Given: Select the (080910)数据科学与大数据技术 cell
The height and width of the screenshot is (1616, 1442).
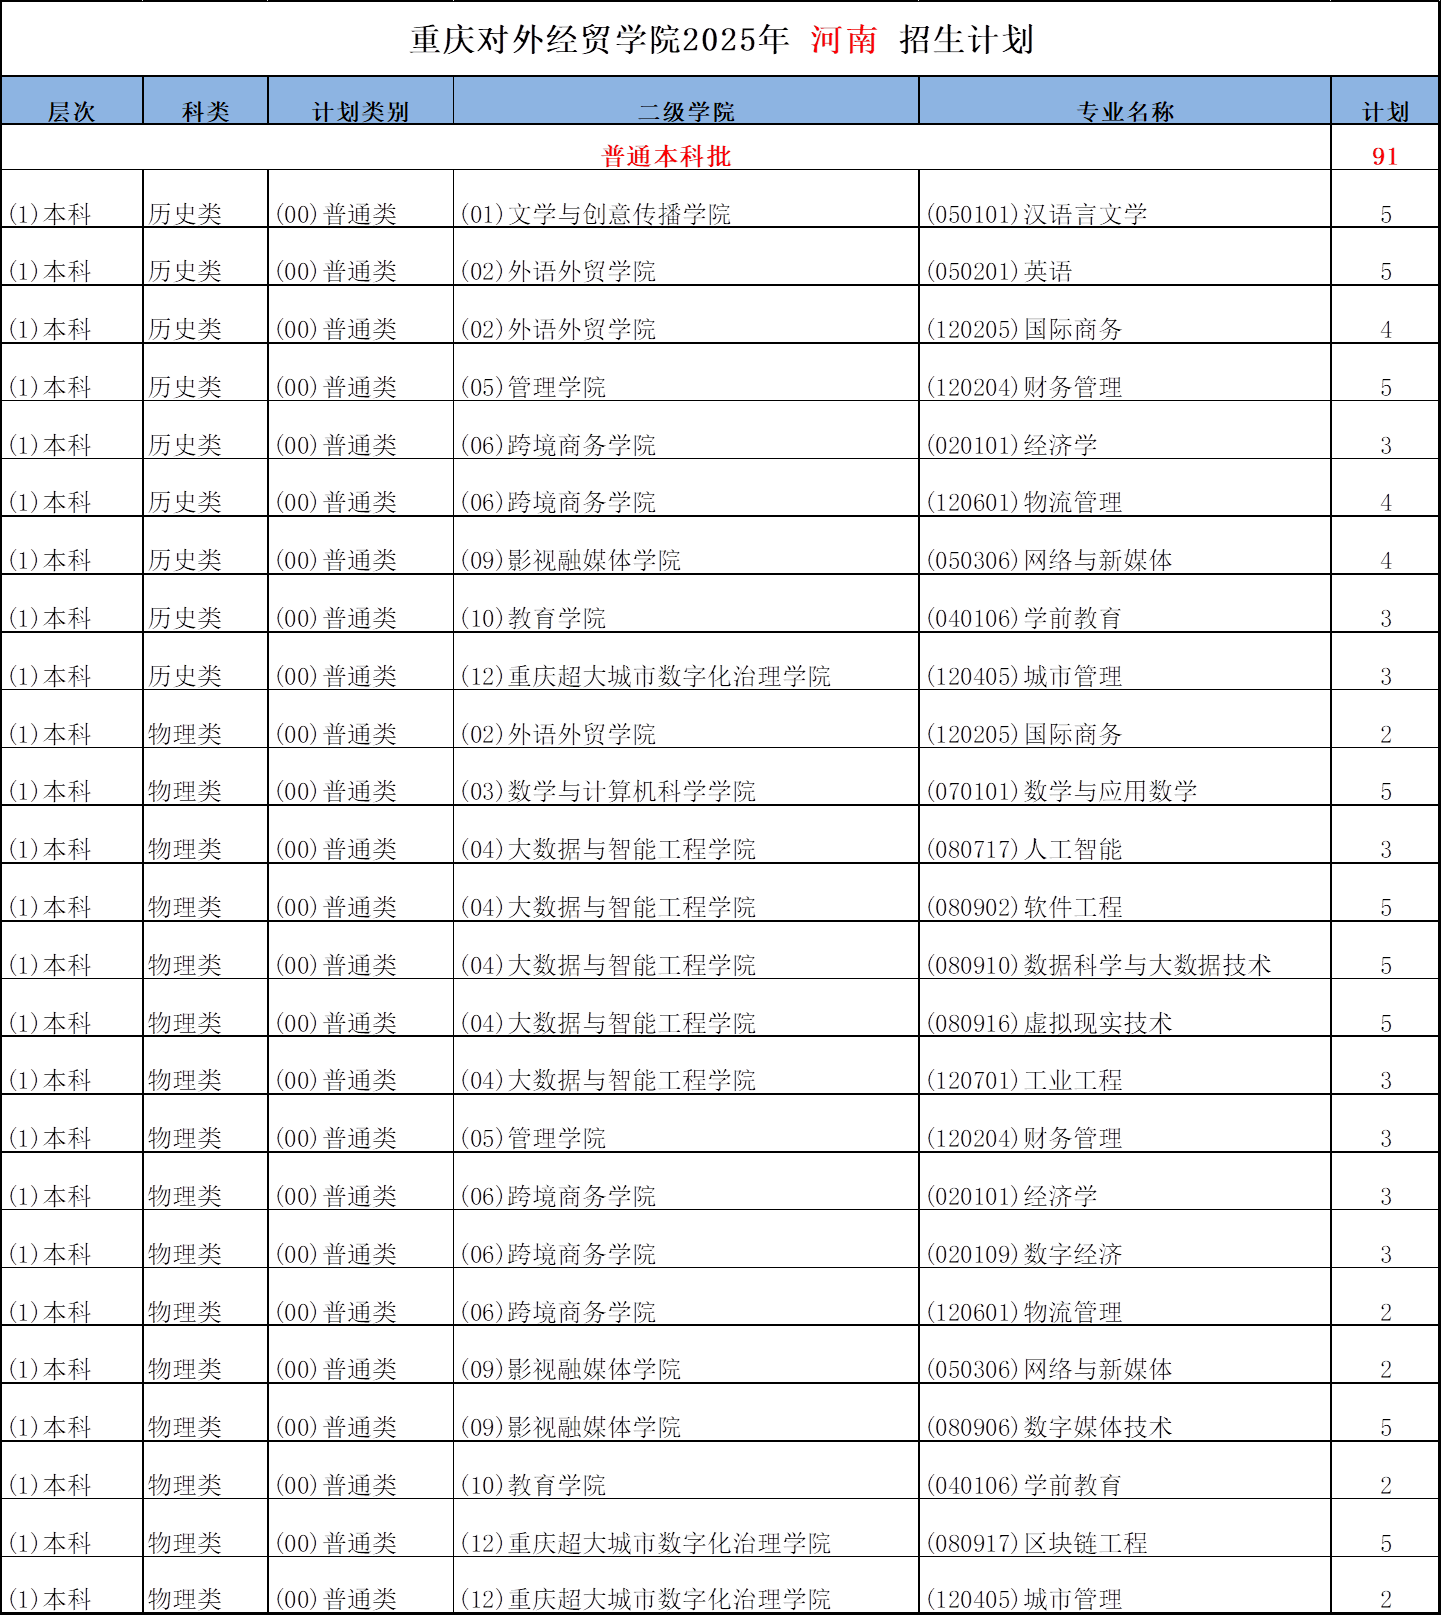Looking at the screenshot, I should coord(1098,965).
